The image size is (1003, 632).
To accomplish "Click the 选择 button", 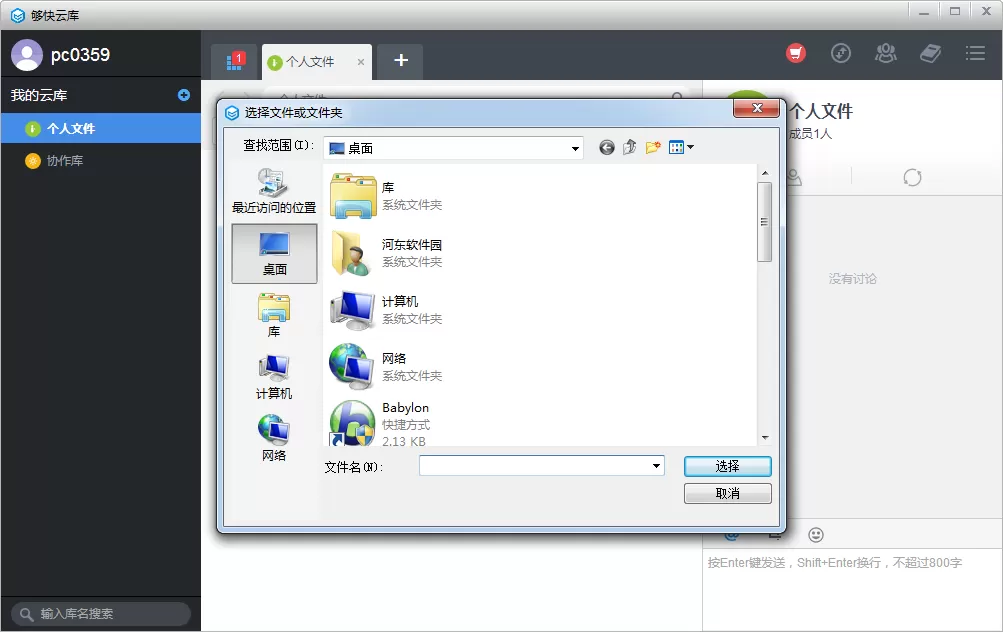I will point(727,466).
